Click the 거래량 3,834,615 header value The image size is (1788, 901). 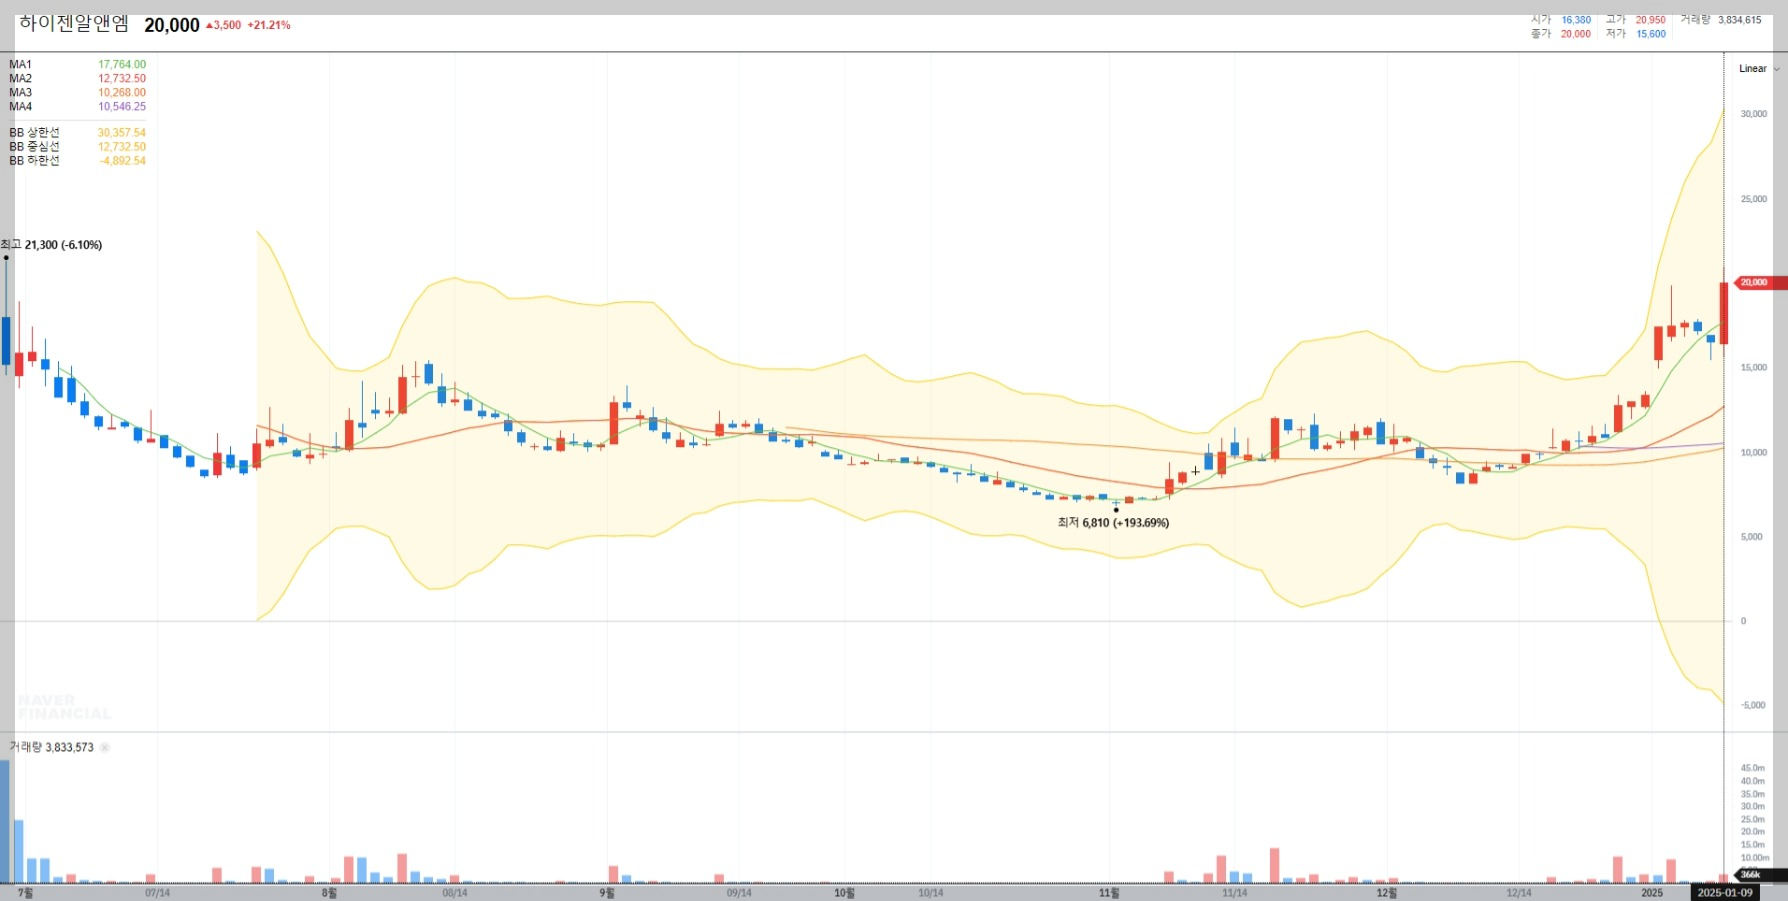tap(1740, 20)
